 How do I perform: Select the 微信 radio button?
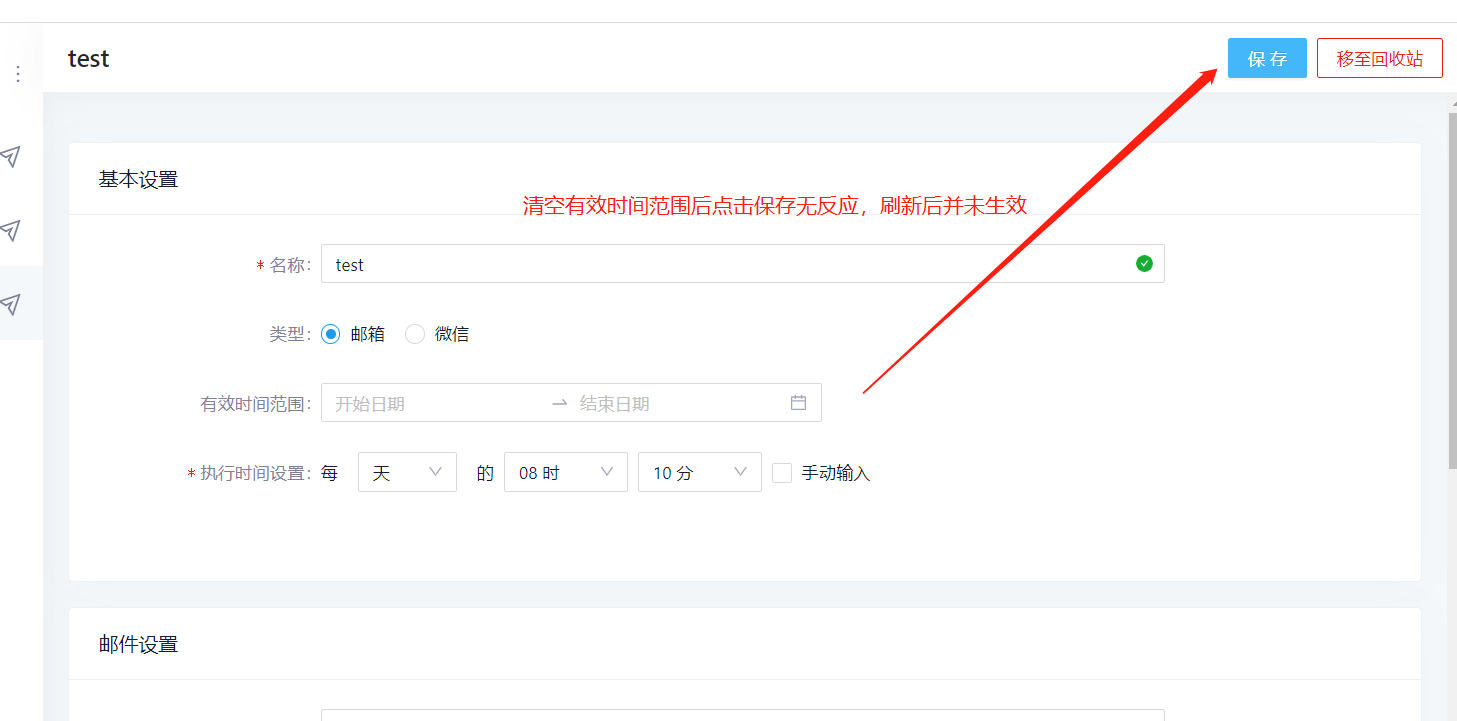pyautogui.click(x=415, y=334)
